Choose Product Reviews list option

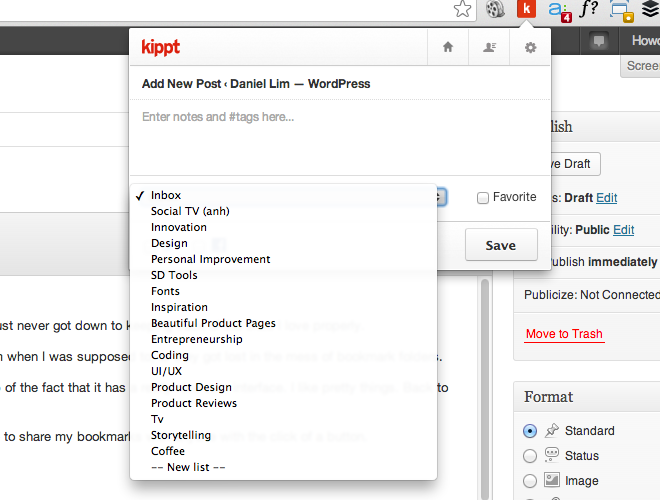(x=283, y=403)
